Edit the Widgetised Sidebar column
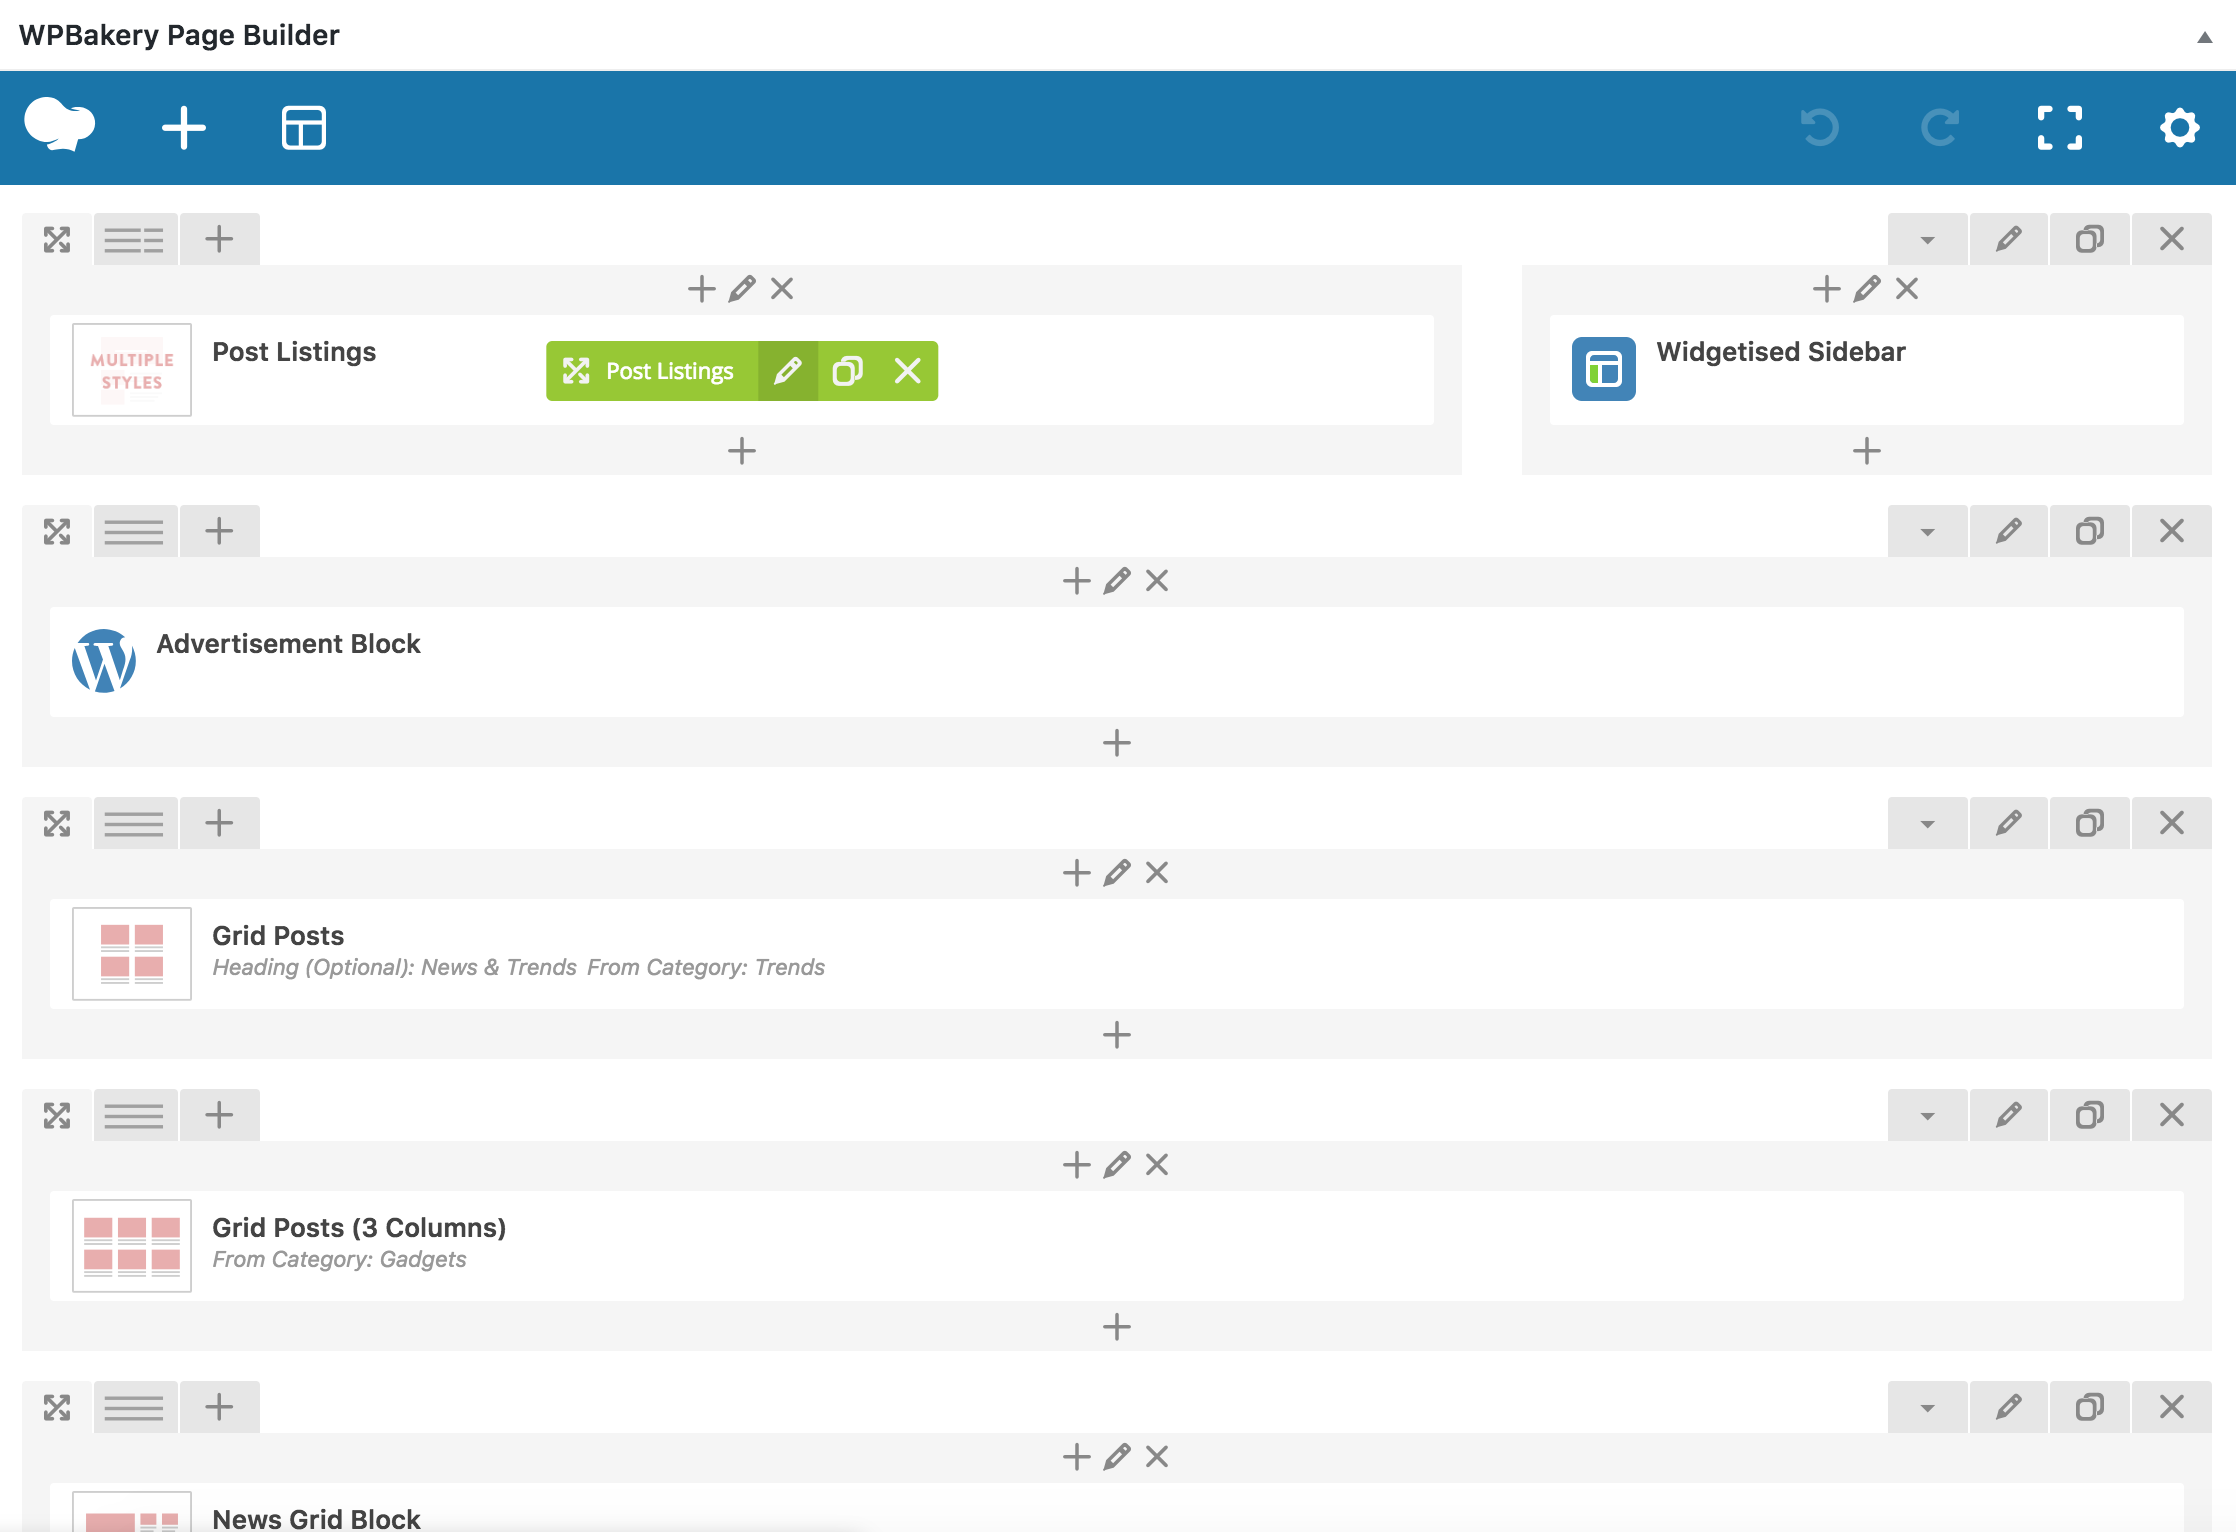This screenshot has width=2236, height=1532. click(x=1867, y=289)
